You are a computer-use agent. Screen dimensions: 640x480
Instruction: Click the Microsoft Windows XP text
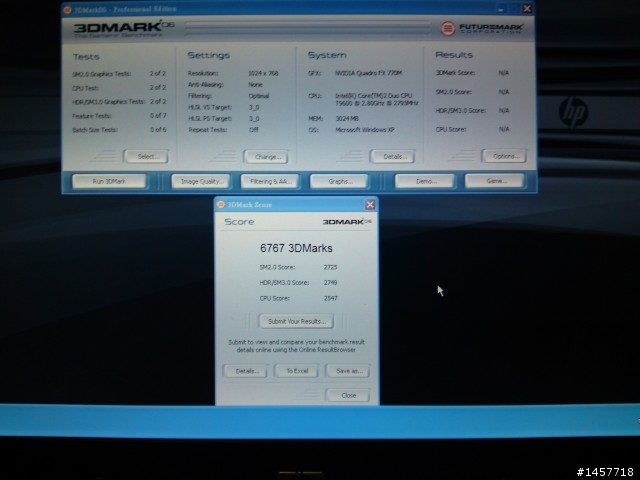(x=364, y=130)
